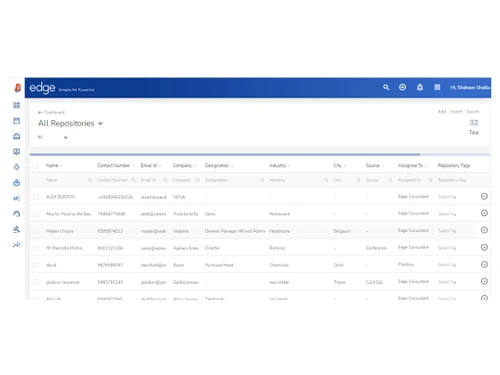Open row action circle for Banking industry row

point(484,247)
